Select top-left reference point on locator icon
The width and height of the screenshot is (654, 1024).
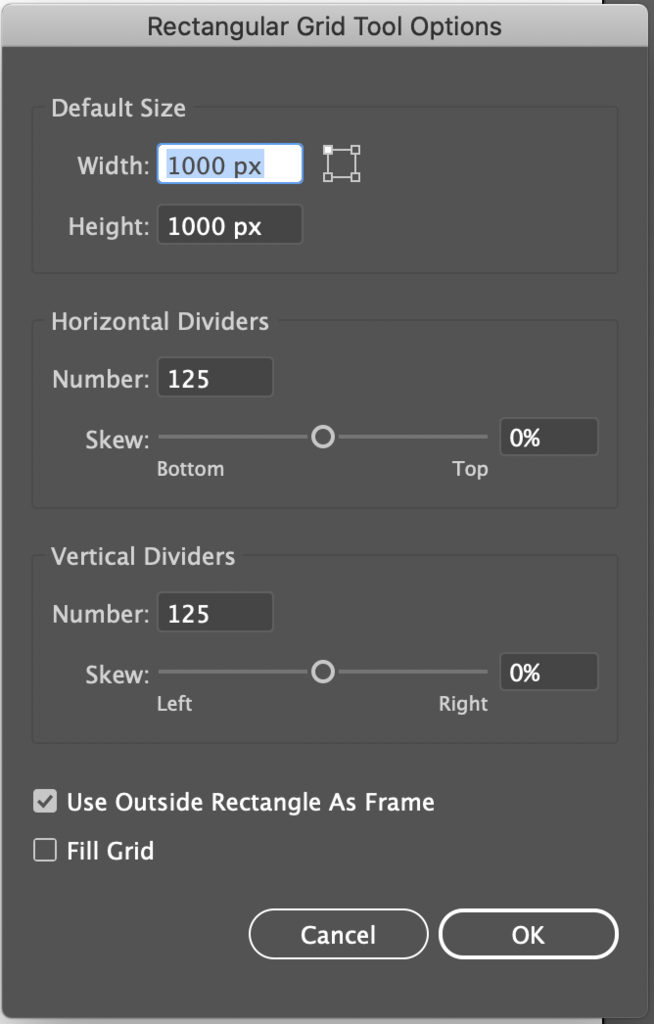328,150
